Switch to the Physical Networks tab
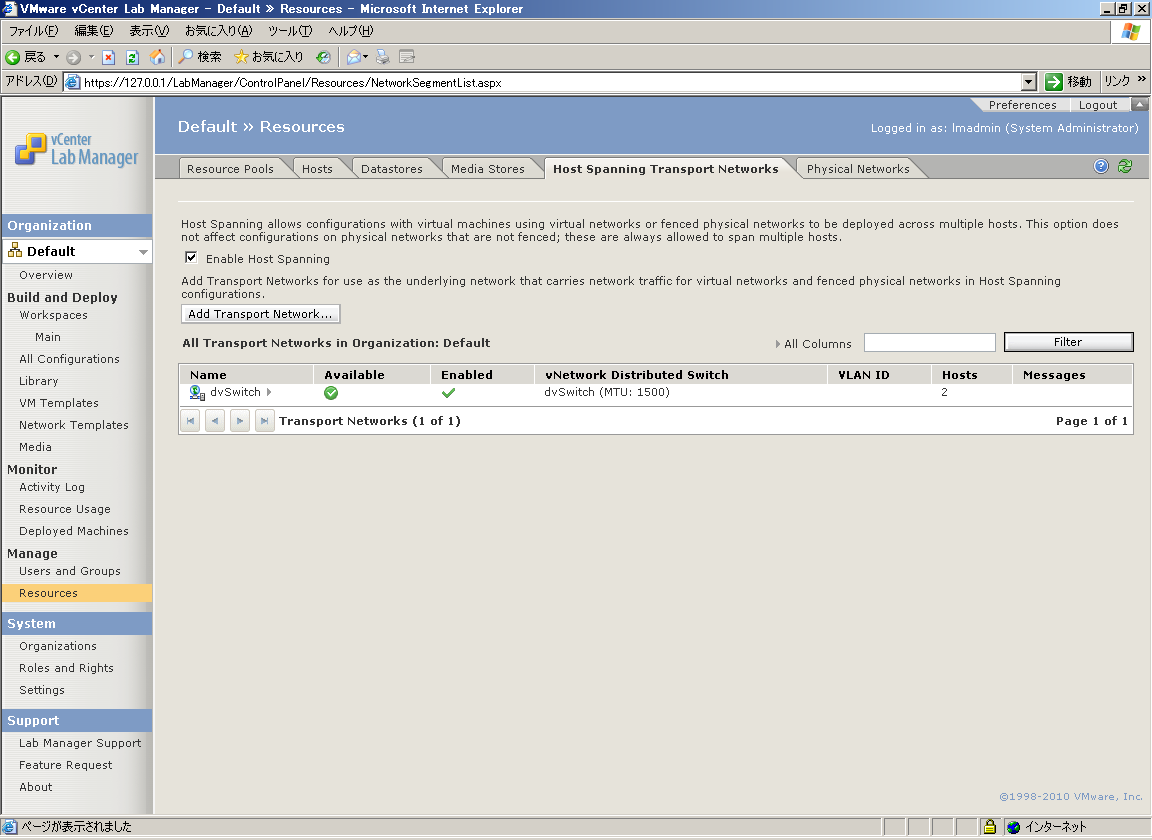The image size is (1152, 840). click(x=858, y=169)
